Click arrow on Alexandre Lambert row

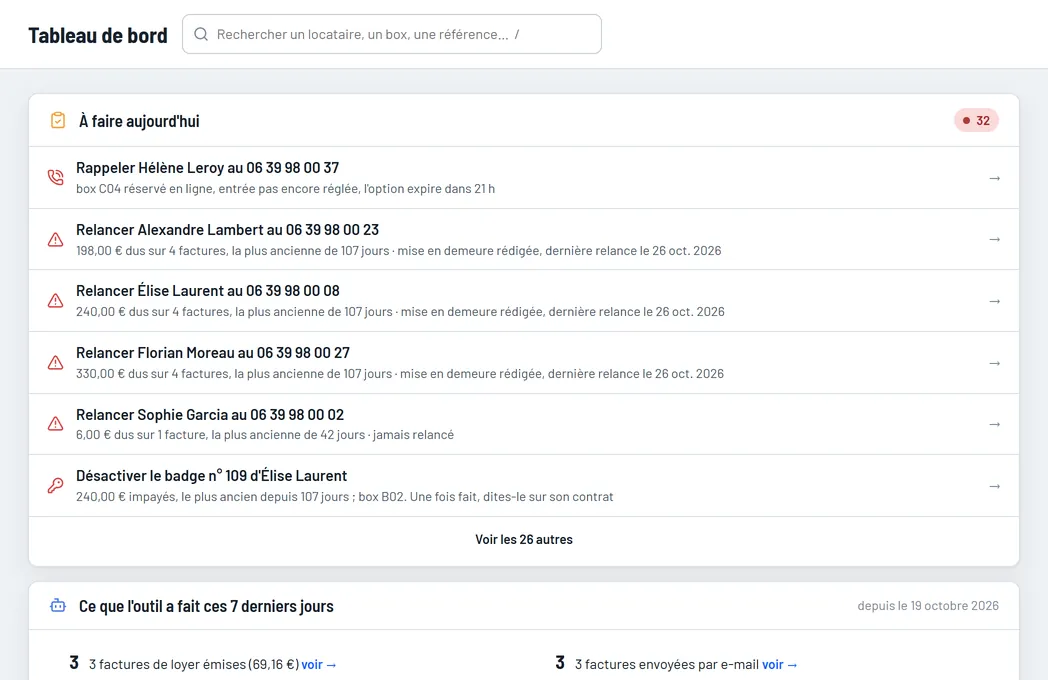click(995, 239)
